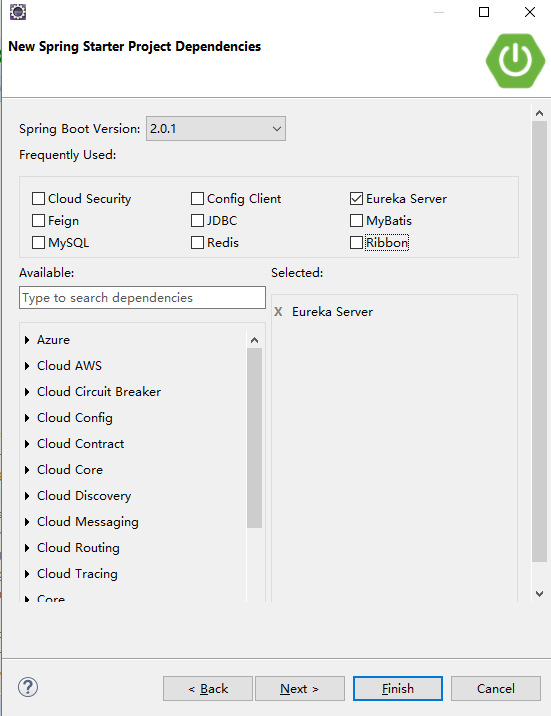
Task: Expand the Cloud Config tree node
Action: tap(27, 418)
